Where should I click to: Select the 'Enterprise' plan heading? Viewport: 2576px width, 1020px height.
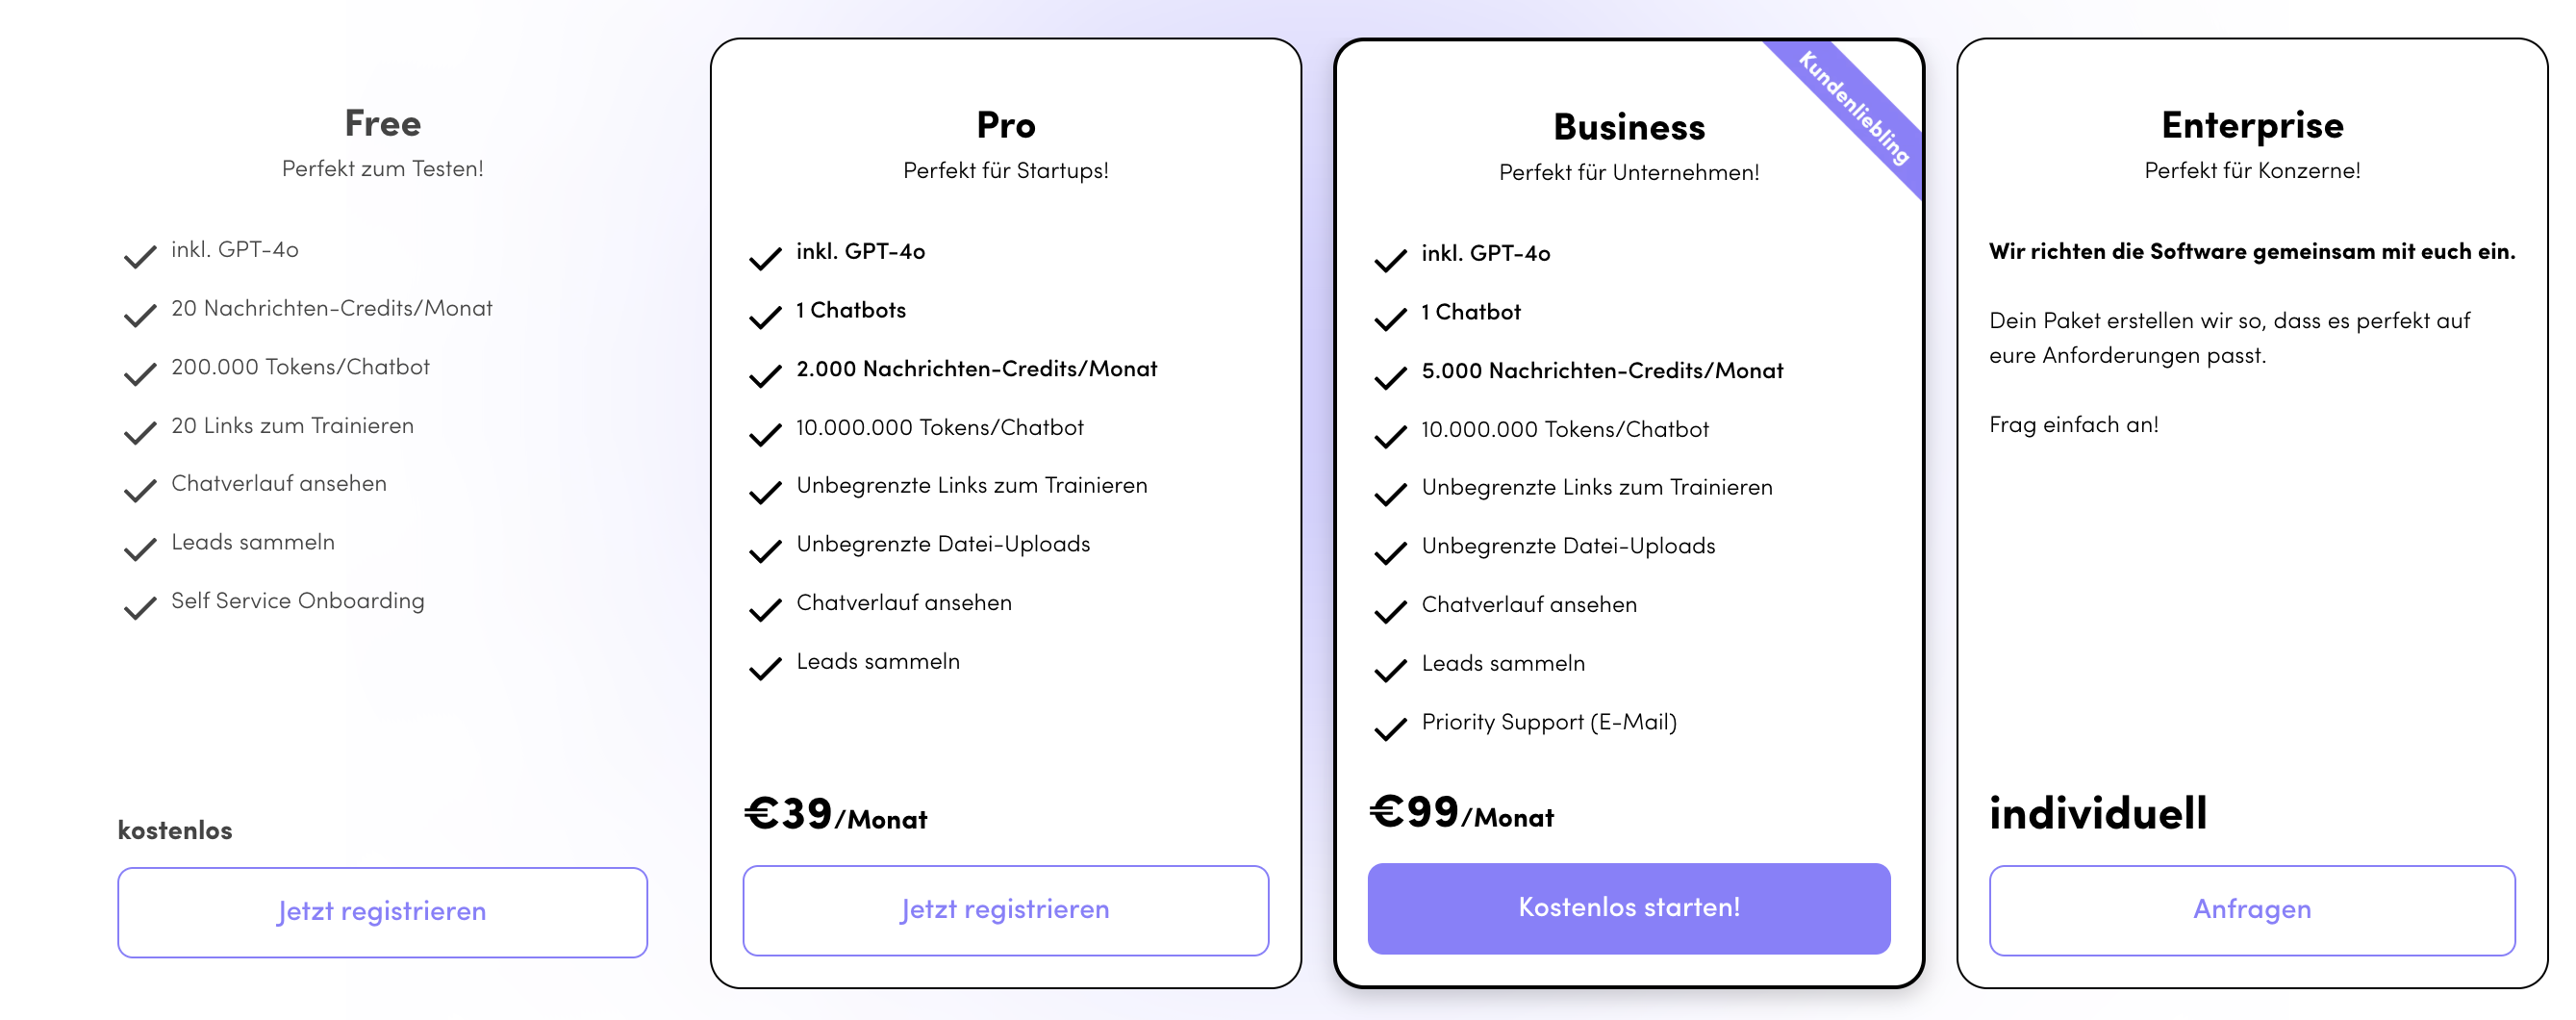coord(2251,126)
